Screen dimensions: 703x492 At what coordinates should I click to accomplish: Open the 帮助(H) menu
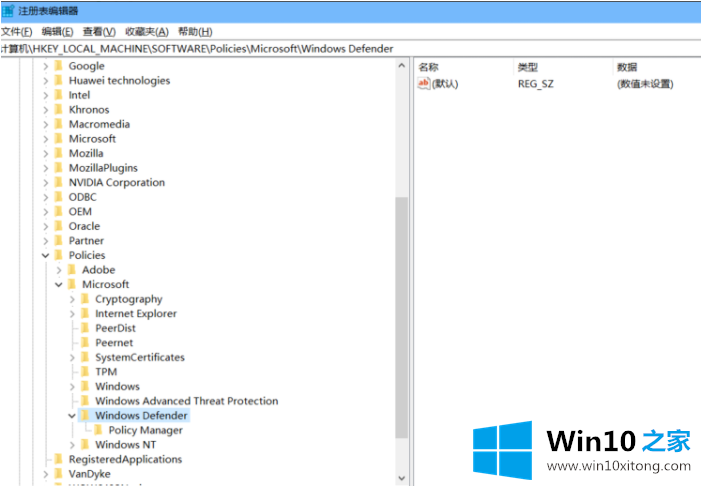click(195, 32)
